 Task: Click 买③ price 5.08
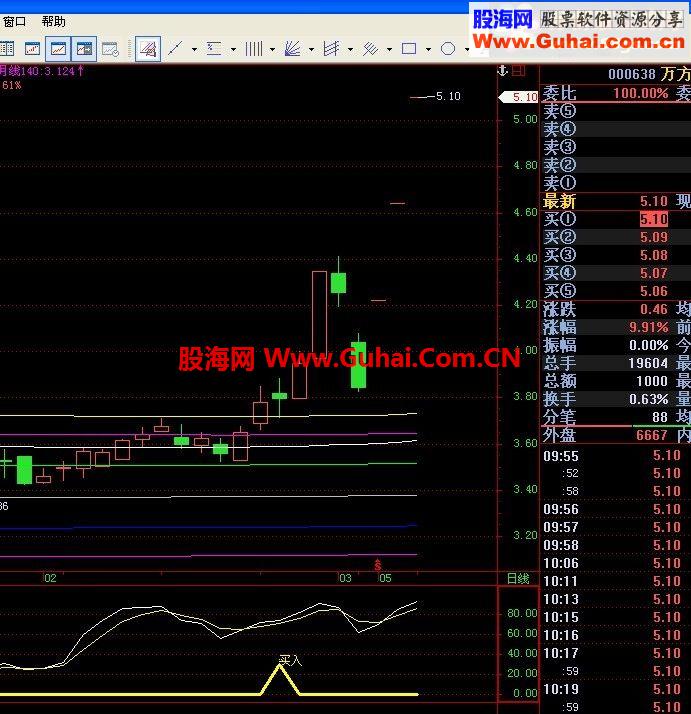[654, 255]
